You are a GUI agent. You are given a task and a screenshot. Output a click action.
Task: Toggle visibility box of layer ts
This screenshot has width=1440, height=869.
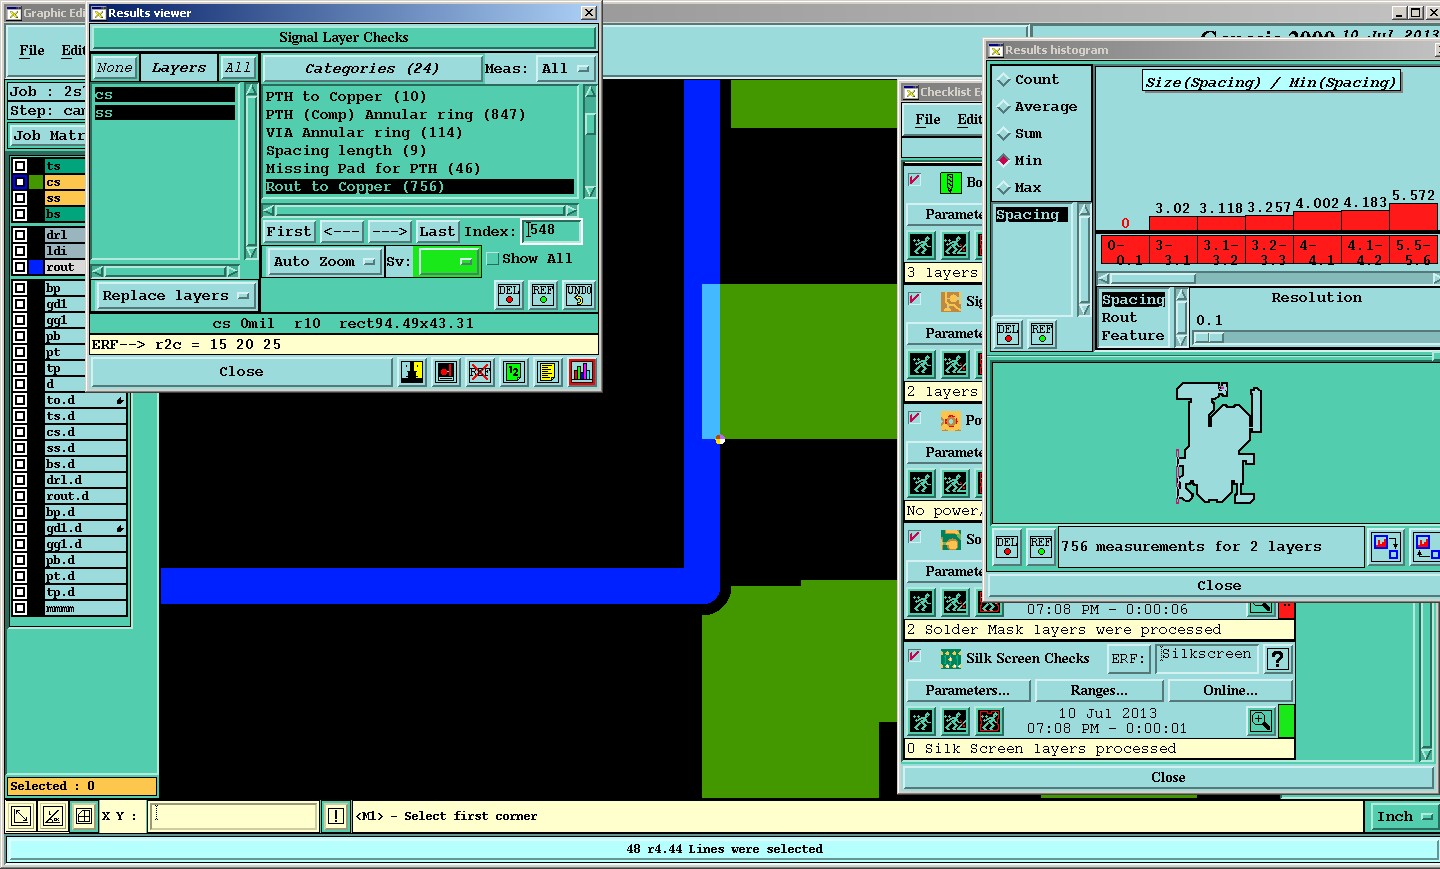tap(20, 166)
